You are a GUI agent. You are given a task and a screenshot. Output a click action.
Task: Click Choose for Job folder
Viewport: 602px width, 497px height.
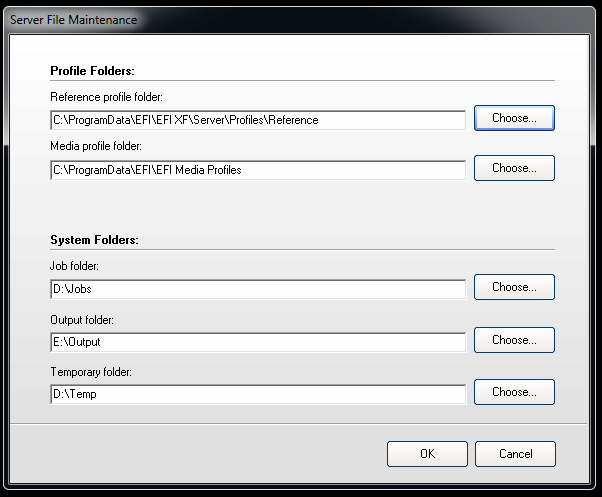pos(514,287)
